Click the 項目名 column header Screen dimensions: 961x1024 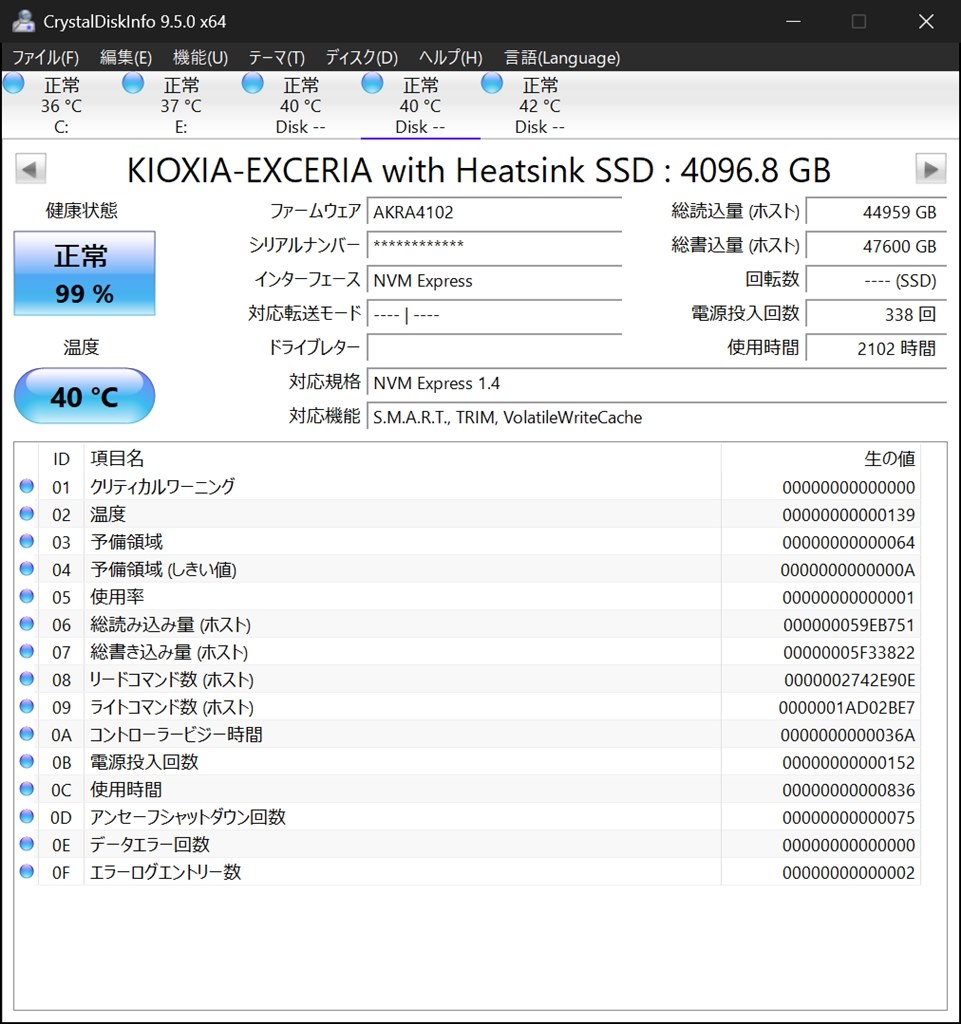coord(402,458)
